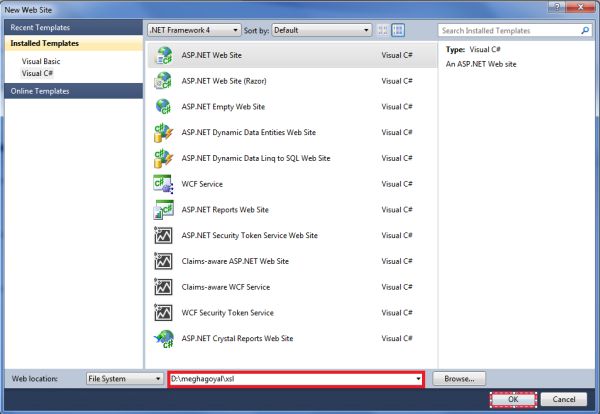The image size is (600, 414).
Task: Select Visual C# in templates tree
Action: [x=38, y=73]
